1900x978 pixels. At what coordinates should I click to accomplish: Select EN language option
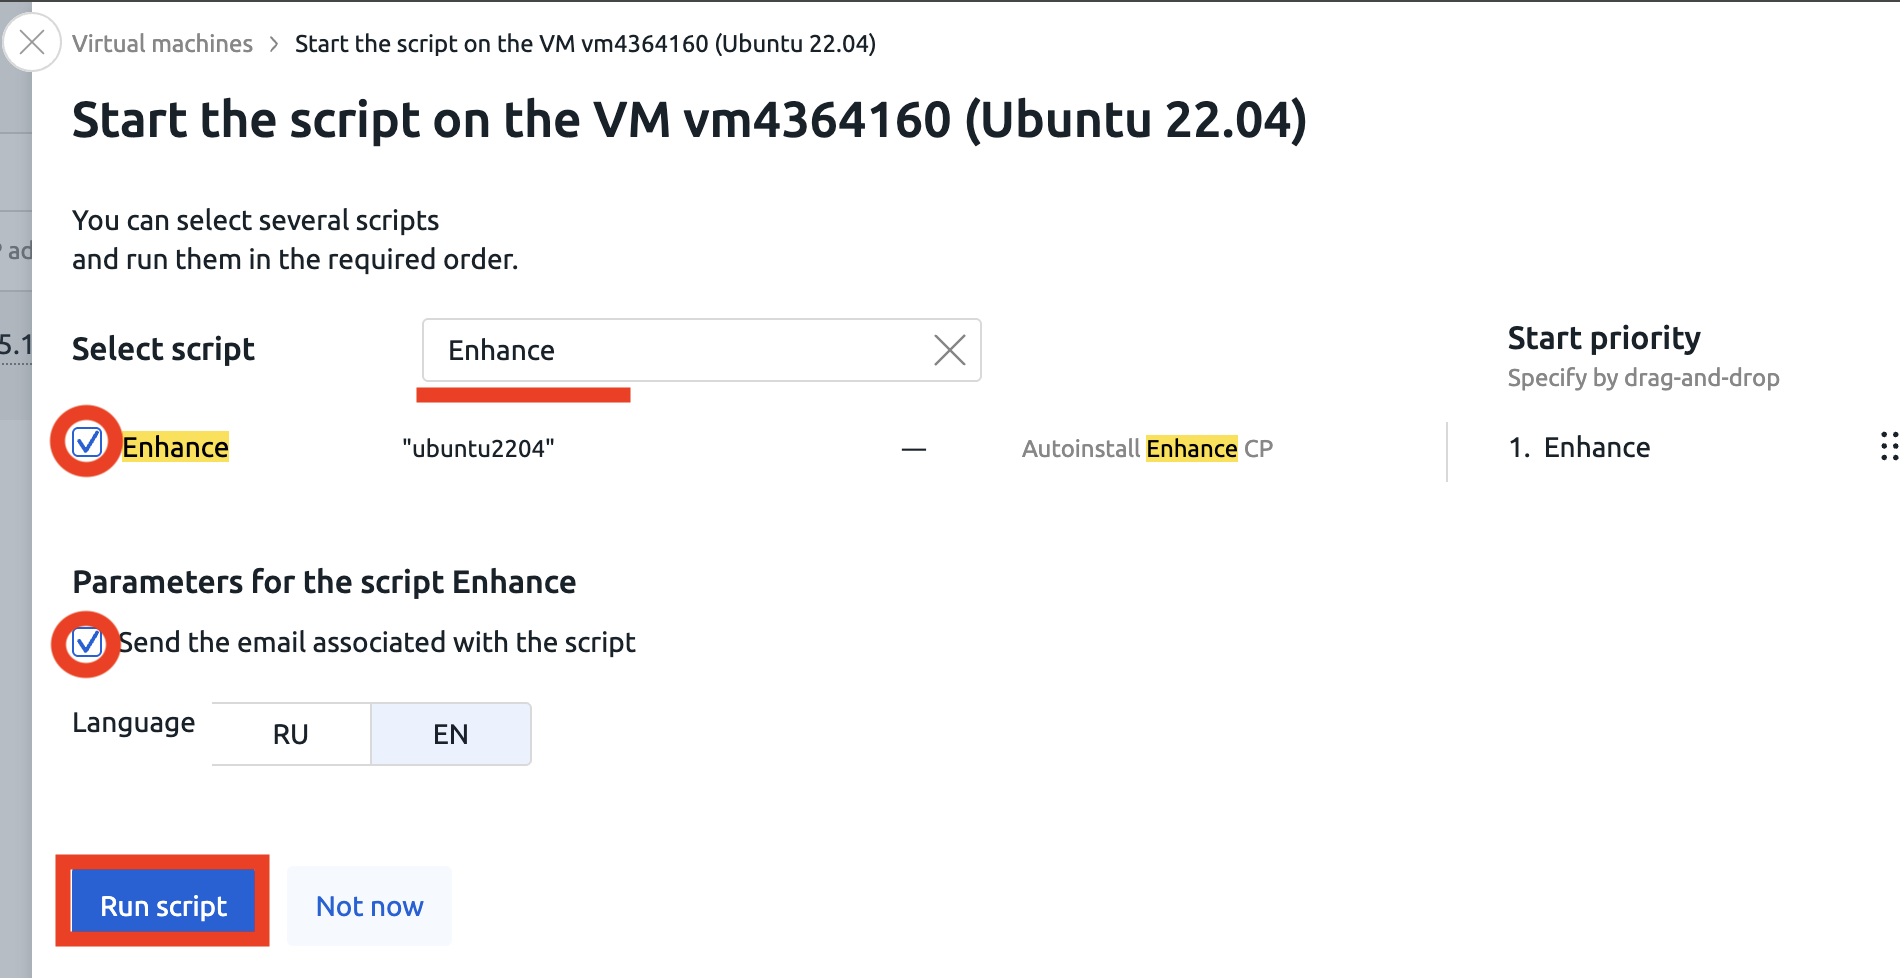click(451, 734)
